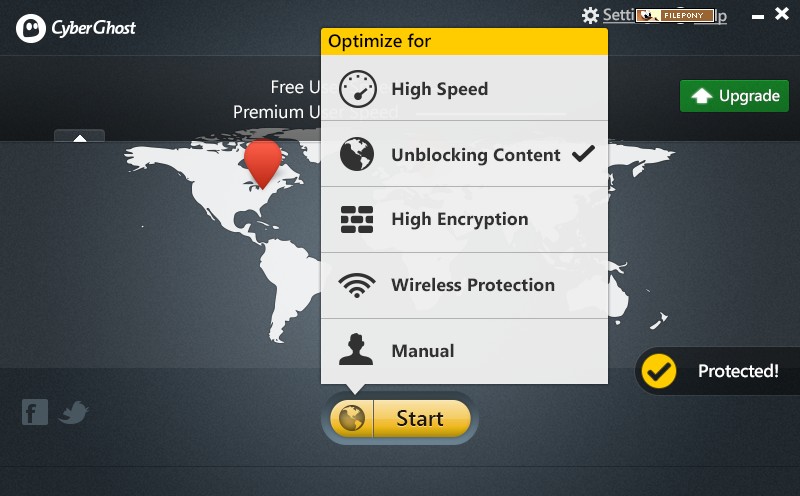This screenshot has height=496, width=800.
Task: Click the Manual person silhouette icon
Action: [x=356, y=349]
